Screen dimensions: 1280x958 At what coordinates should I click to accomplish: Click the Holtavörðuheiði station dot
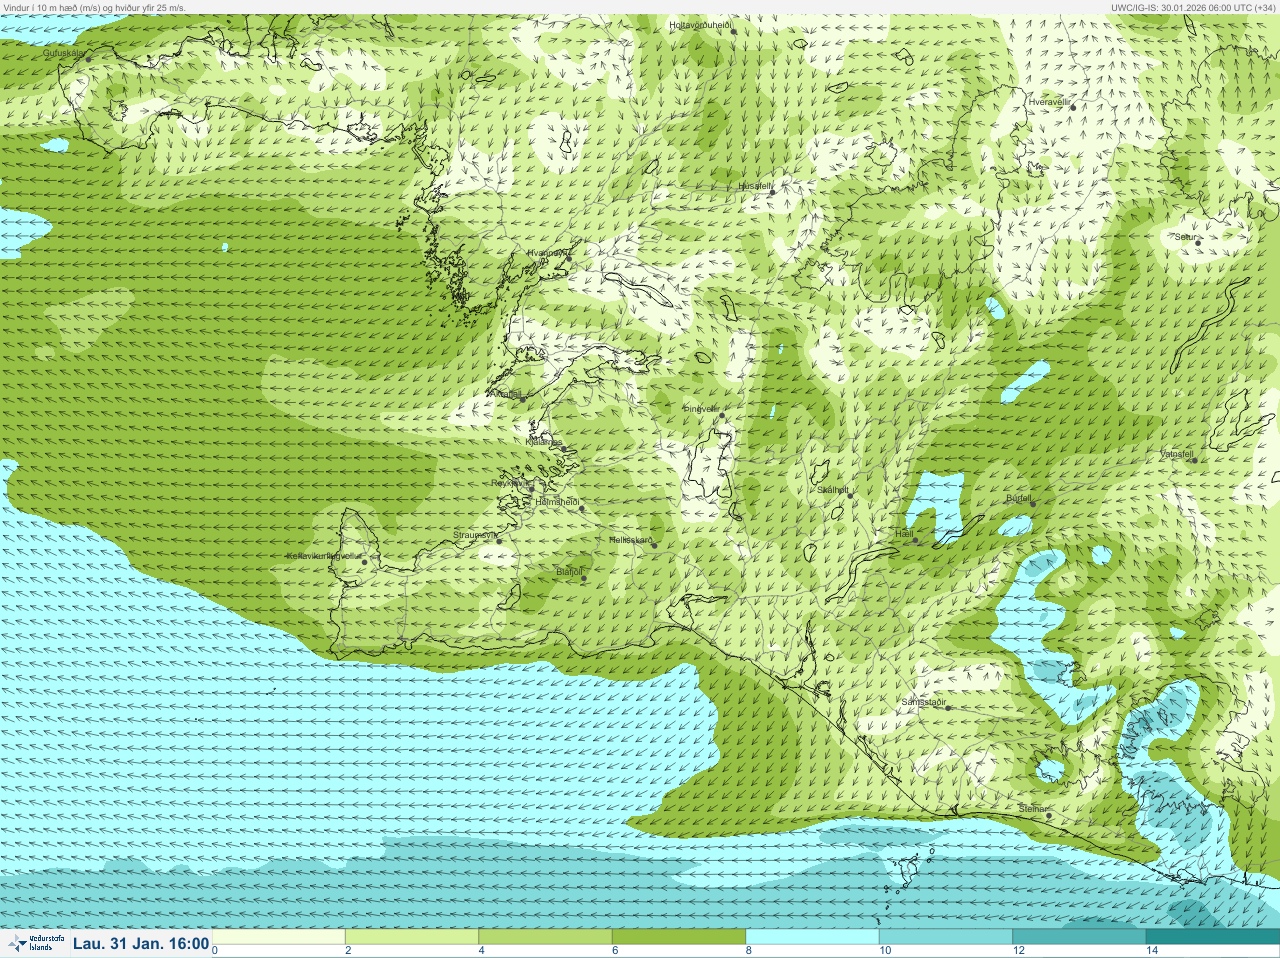pos(733,31)
